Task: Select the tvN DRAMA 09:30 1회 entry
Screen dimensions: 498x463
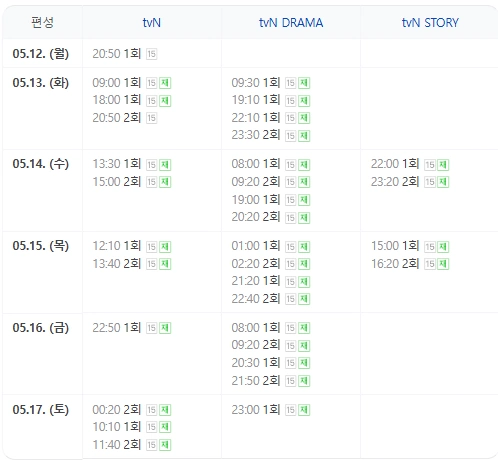Action: 271,83
